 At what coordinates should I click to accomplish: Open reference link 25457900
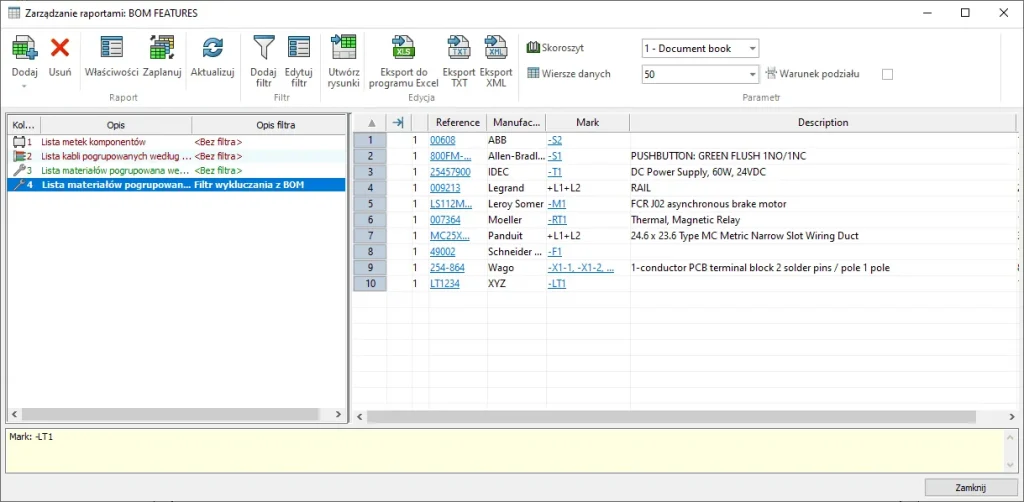[450, 172]
